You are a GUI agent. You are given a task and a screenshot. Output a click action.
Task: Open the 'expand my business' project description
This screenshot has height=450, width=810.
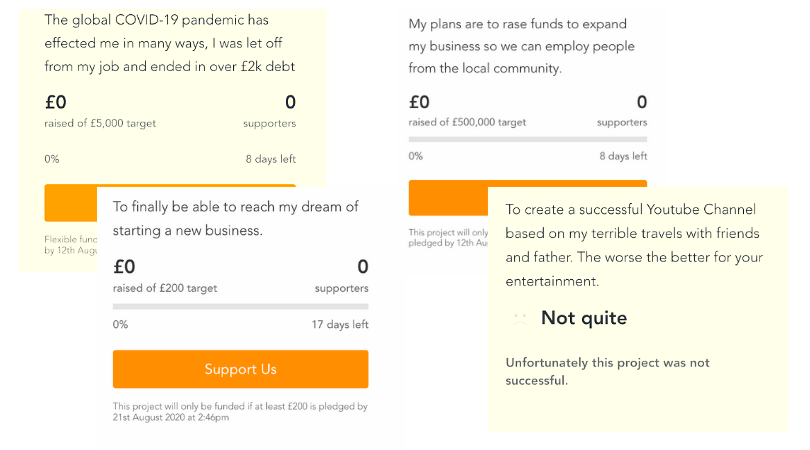[x=521, y=46]
